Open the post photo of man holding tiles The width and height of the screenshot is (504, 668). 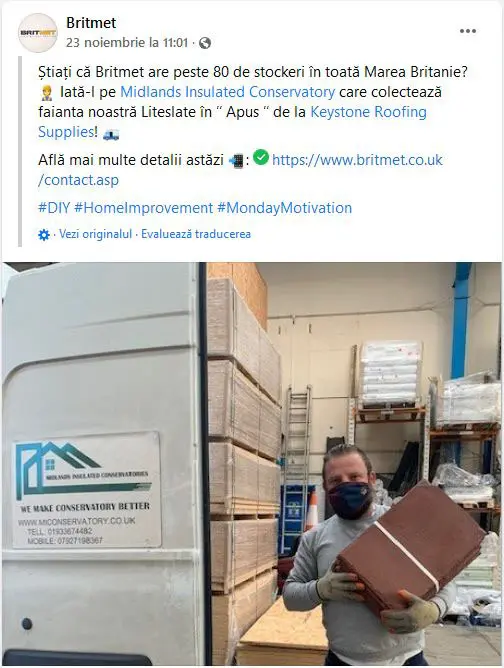pos(252,464)
